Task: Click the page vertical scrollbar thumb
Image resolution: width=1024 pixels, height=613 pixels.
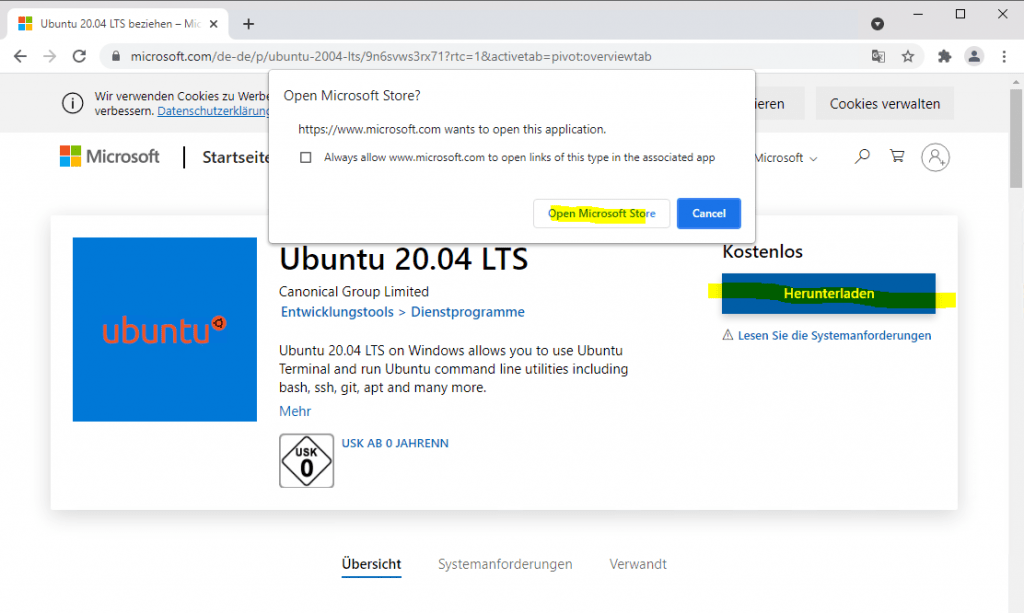Action: [x=1016, y=138]
